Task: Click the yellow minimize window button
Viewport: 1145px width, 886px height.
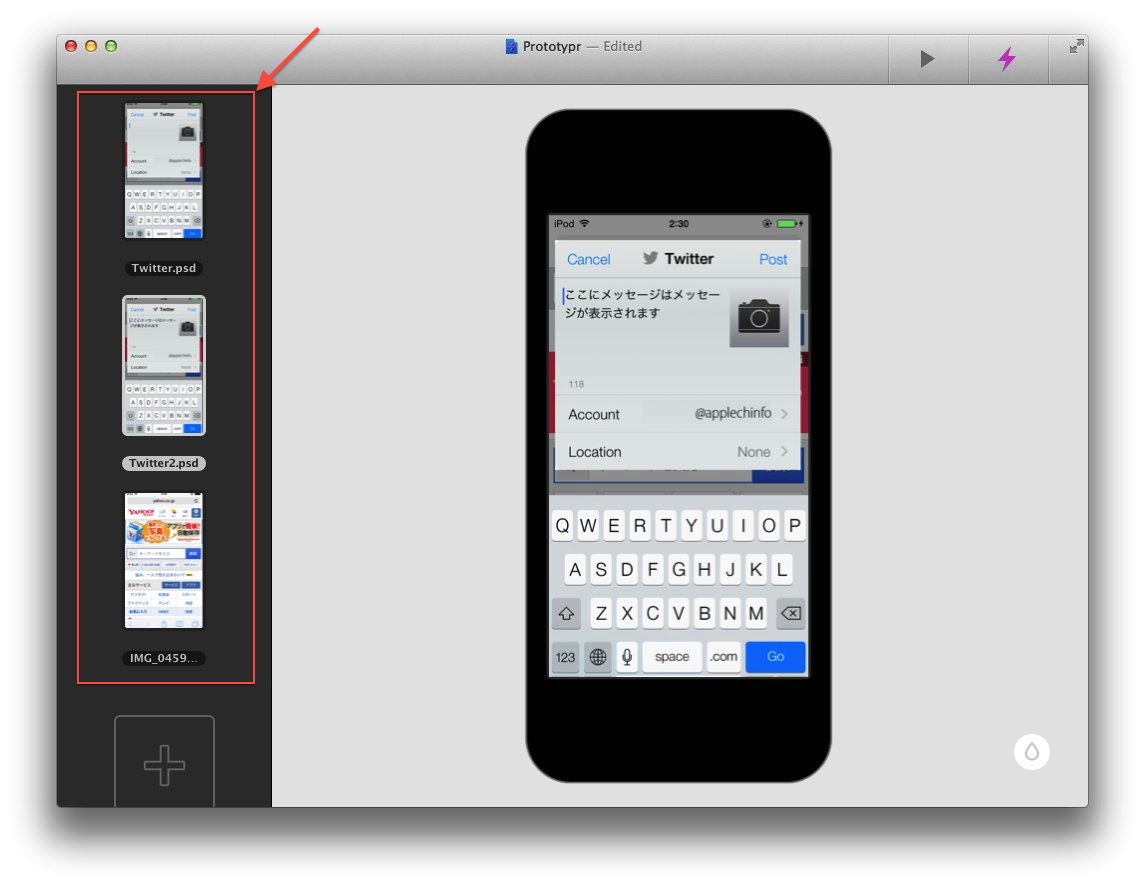Action: [91, 46]
